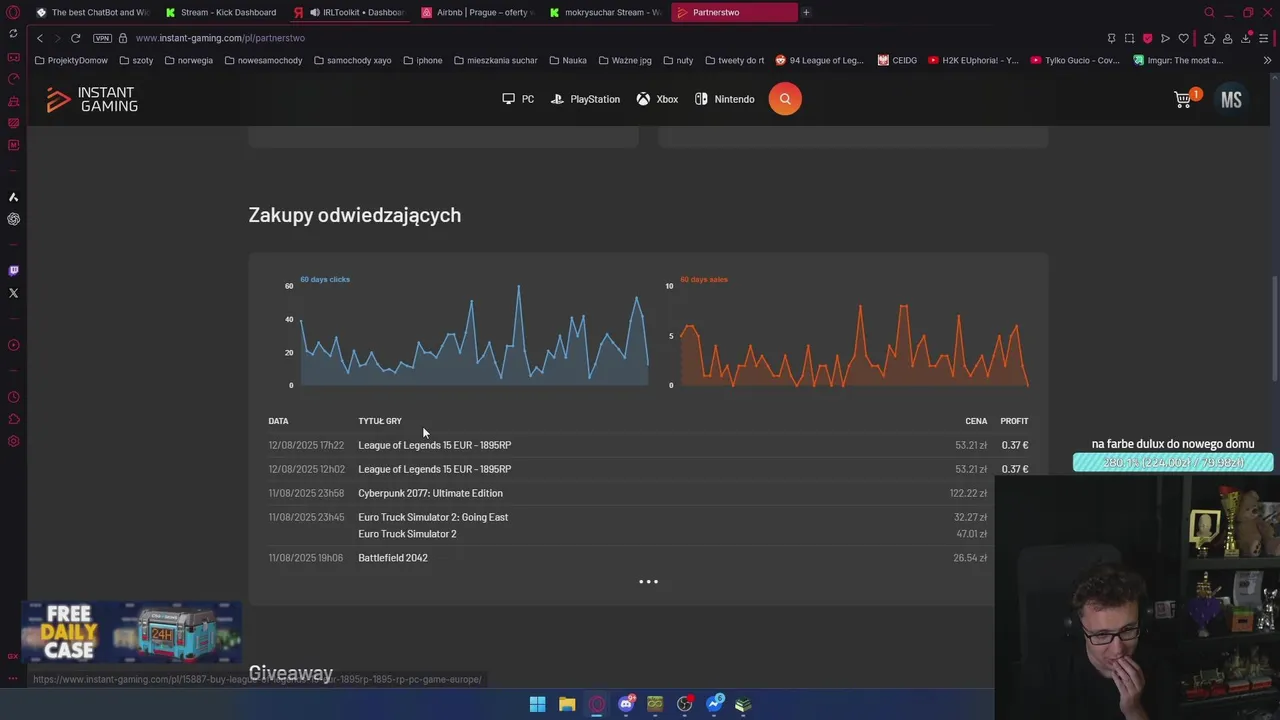
Task: Switch to IRLToolkit Dashboard tab
Action: click(x=349, y=12)
